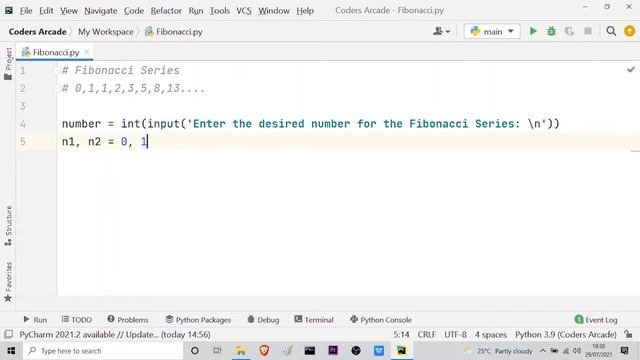Open Search Everywhere magnifier icon
This screenshot has width=640, height=360.
pyautogui.click(x=611, y=31)
